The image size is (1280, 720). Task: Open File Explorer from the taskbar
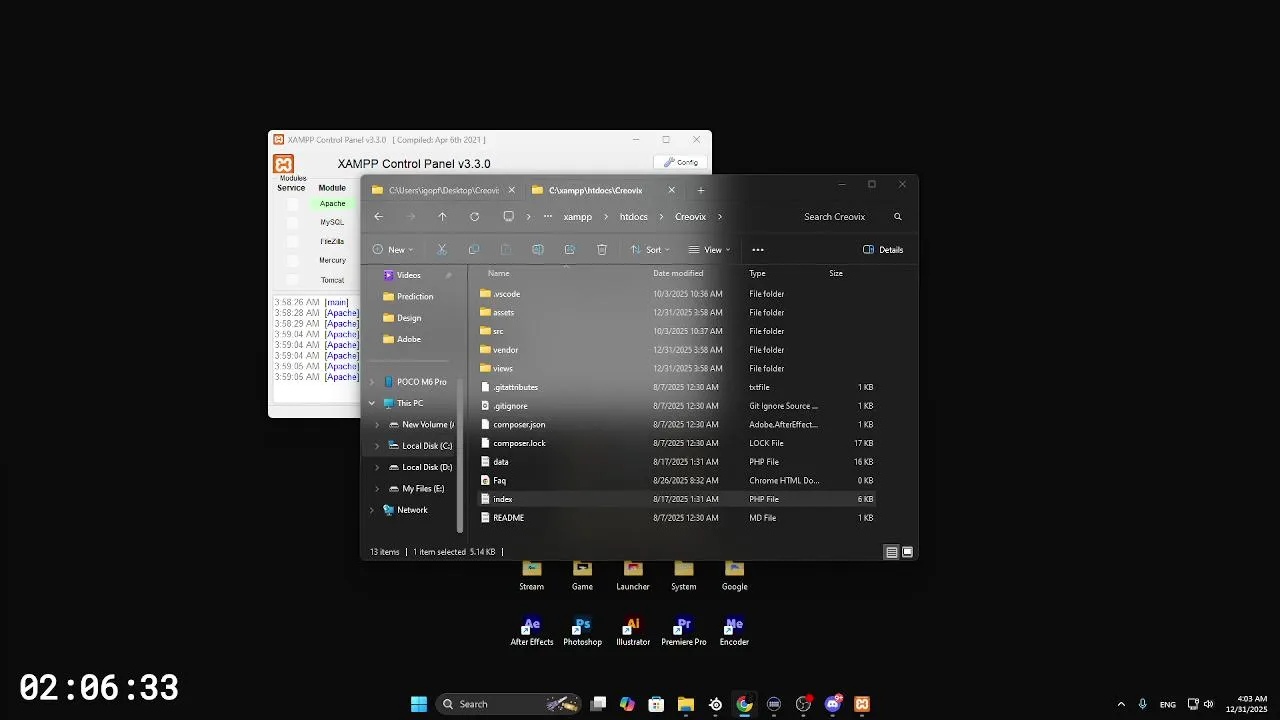click(685, 704)
